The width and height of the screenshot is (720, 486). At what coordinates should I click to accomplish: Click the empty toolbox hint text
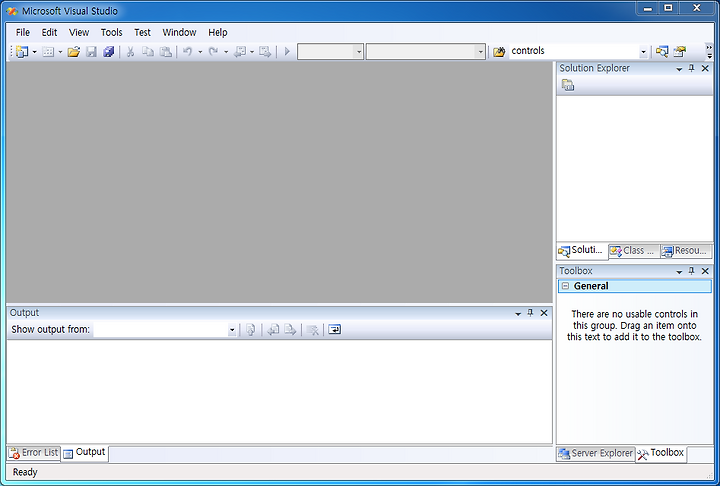634,325
